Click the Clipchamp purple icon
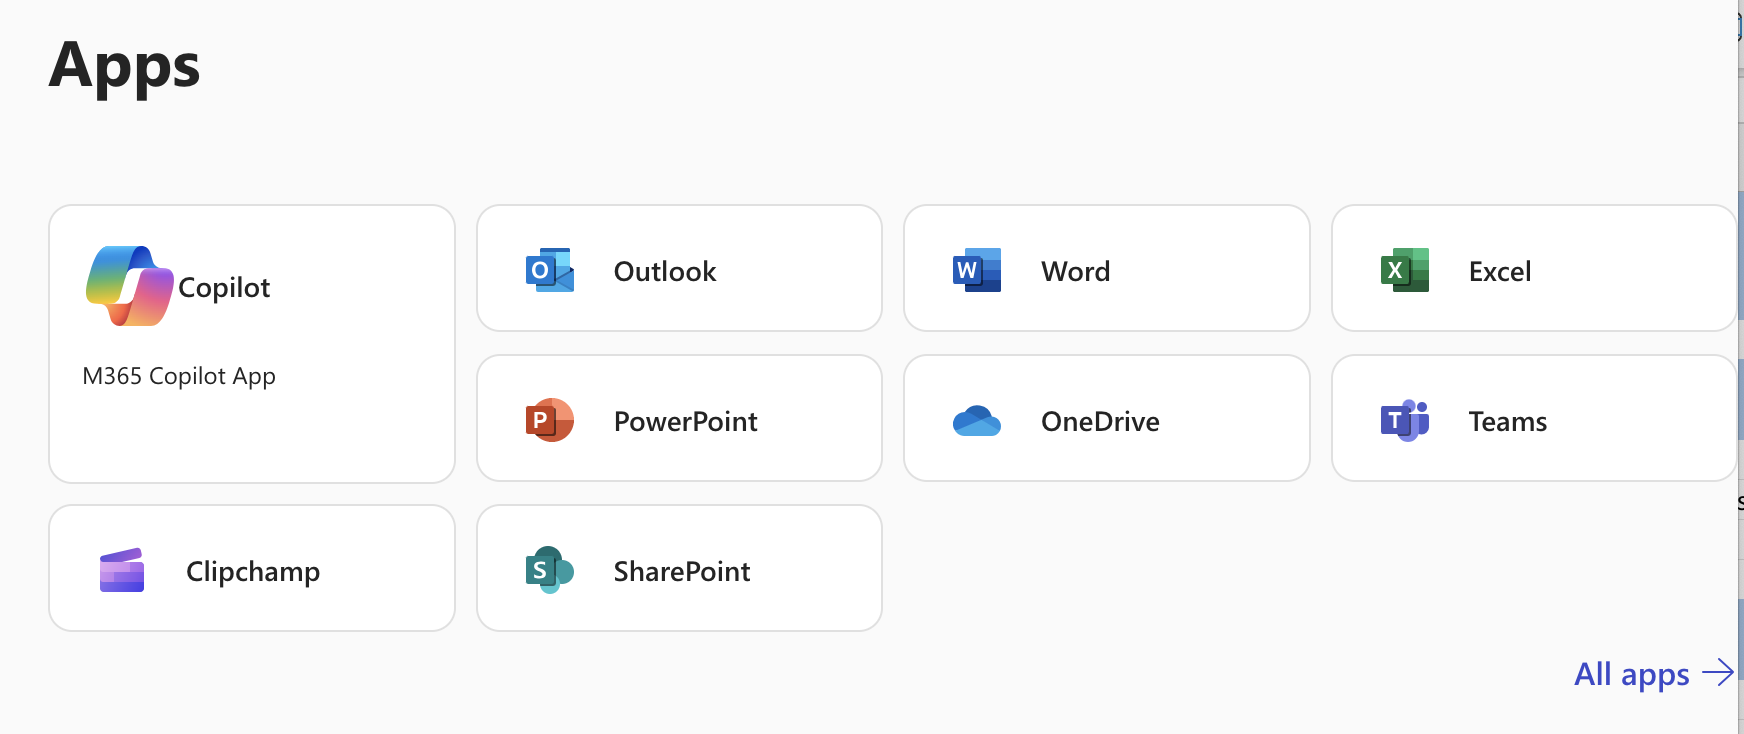The image size is (1744, 734). tap(122, 570)
